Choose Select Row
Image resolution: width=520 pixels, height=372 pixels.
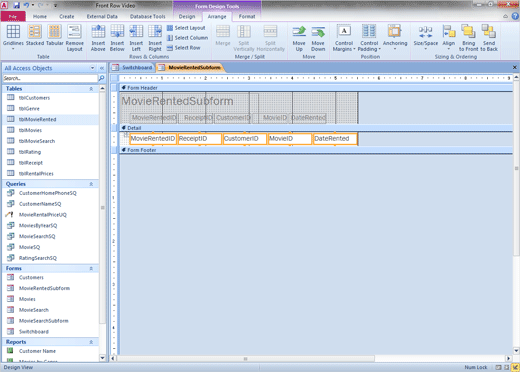(x=184, y=48)
